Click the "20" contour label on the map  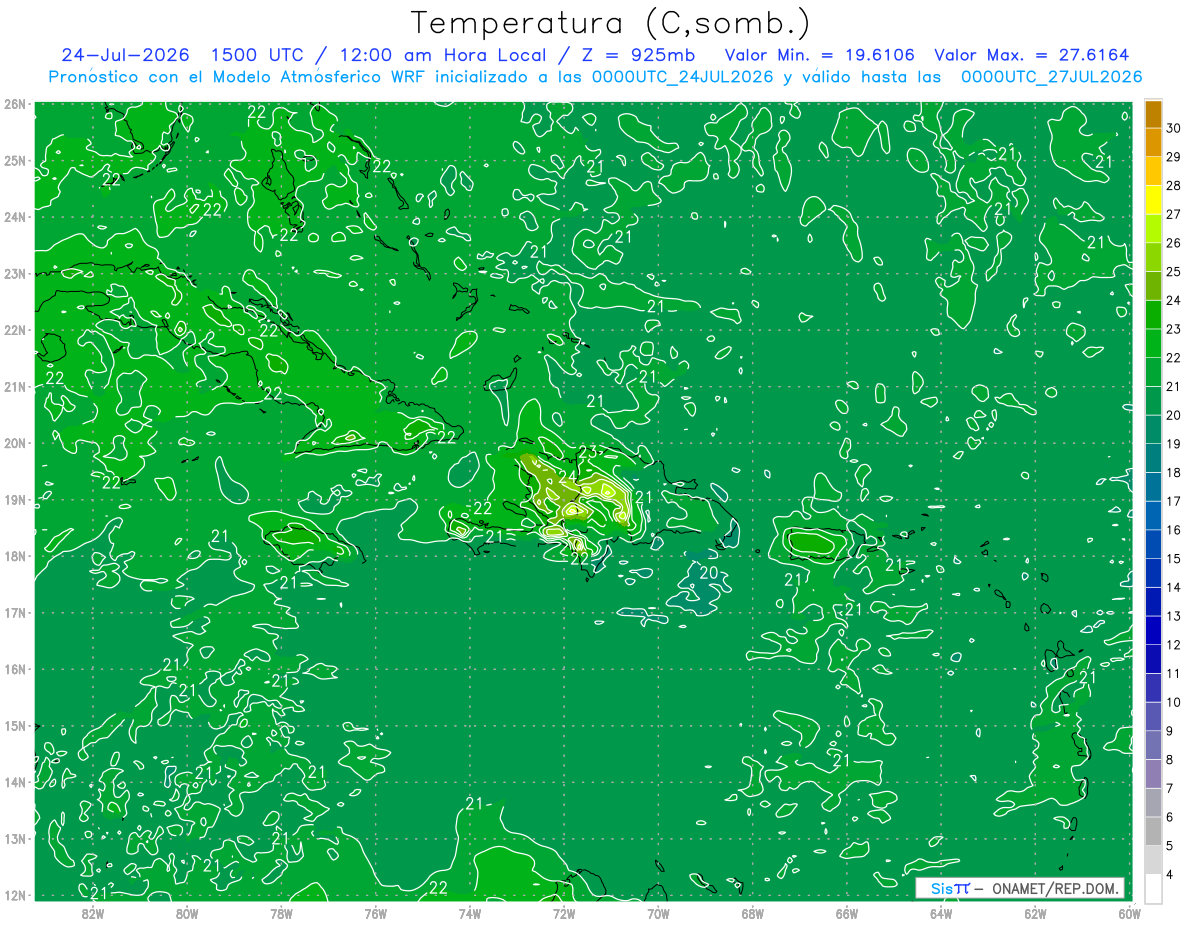coord(710,573)
